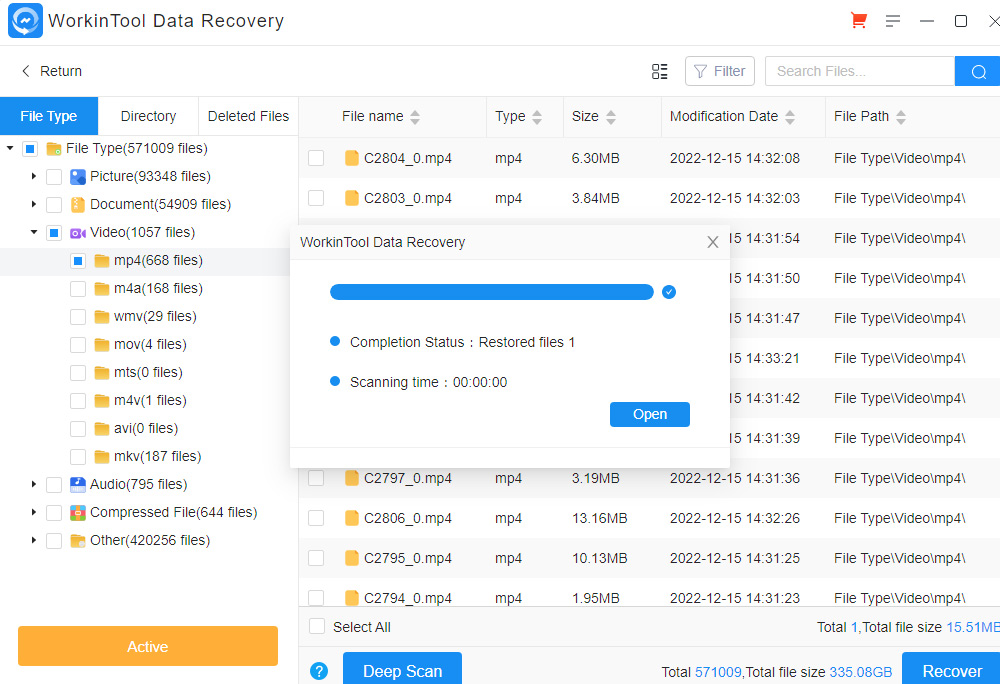Click the blue completion checkmark in dialog

click(669, 292)
